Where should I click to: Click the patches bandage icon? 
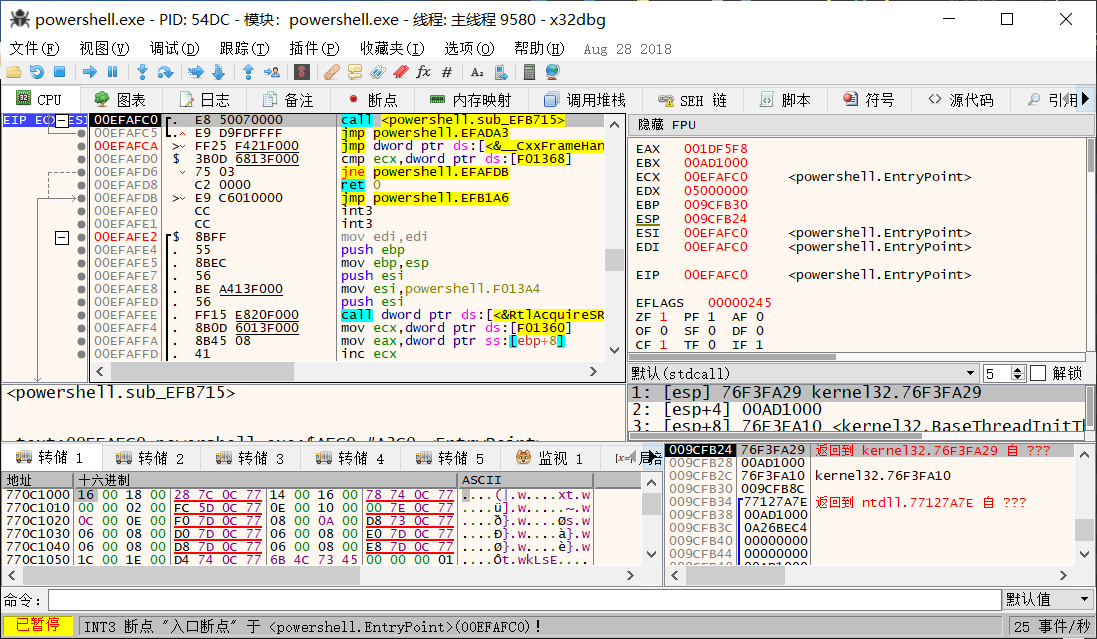332,72
